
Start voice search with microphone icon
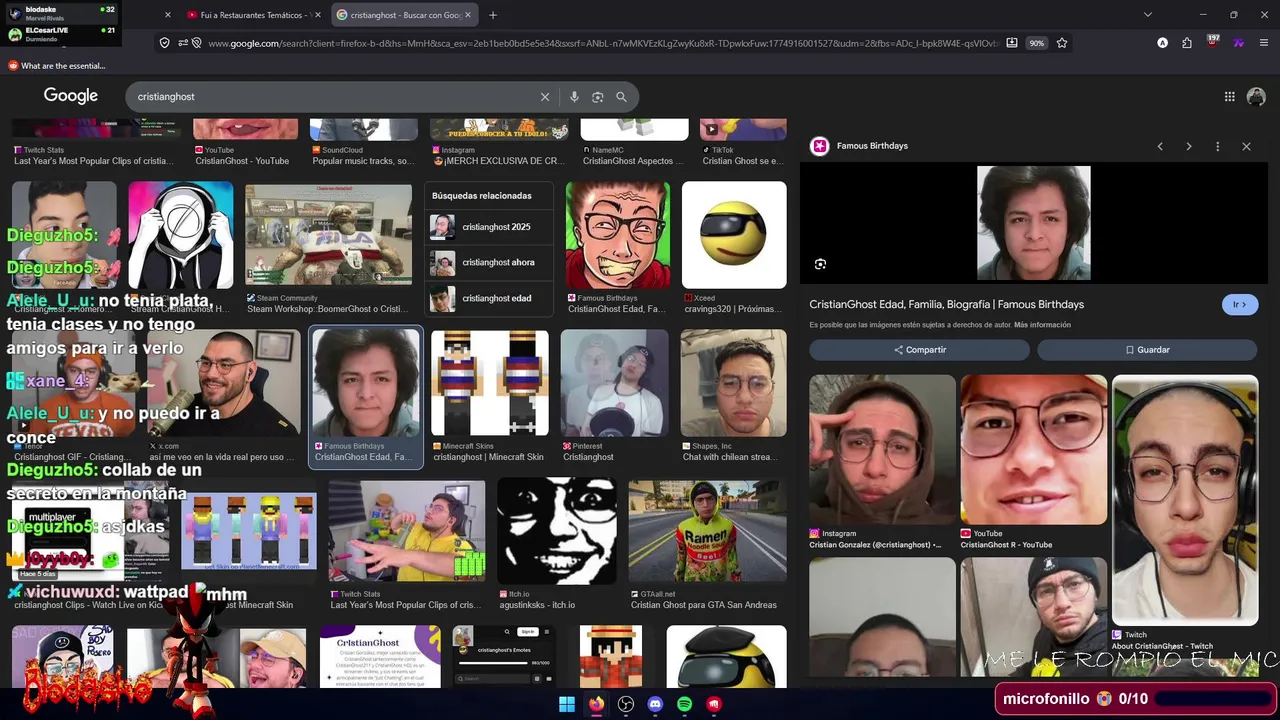tap(574, 97)
